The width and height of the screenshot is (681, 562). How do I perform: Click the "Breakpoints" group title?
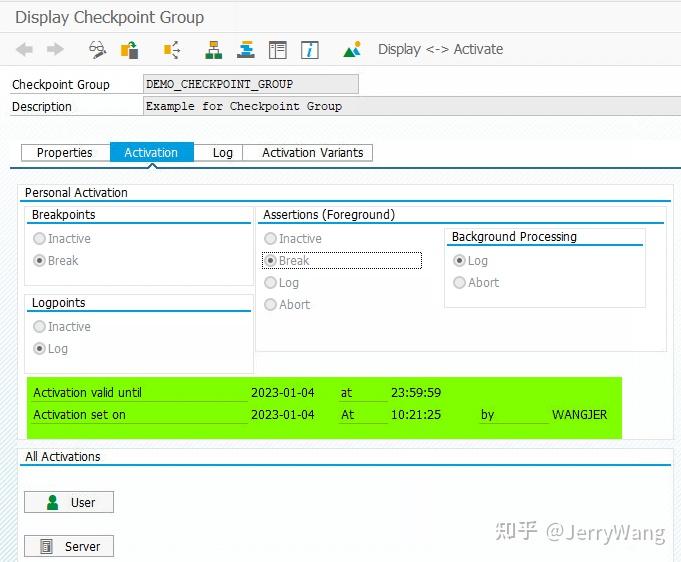[x=63, y=215]
